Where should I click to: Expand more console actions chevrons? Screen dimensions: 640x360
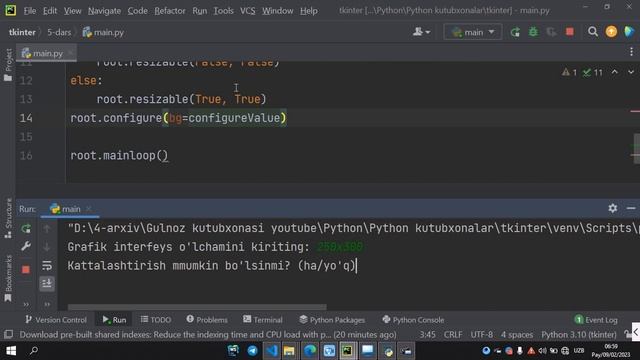pos(47,304)
